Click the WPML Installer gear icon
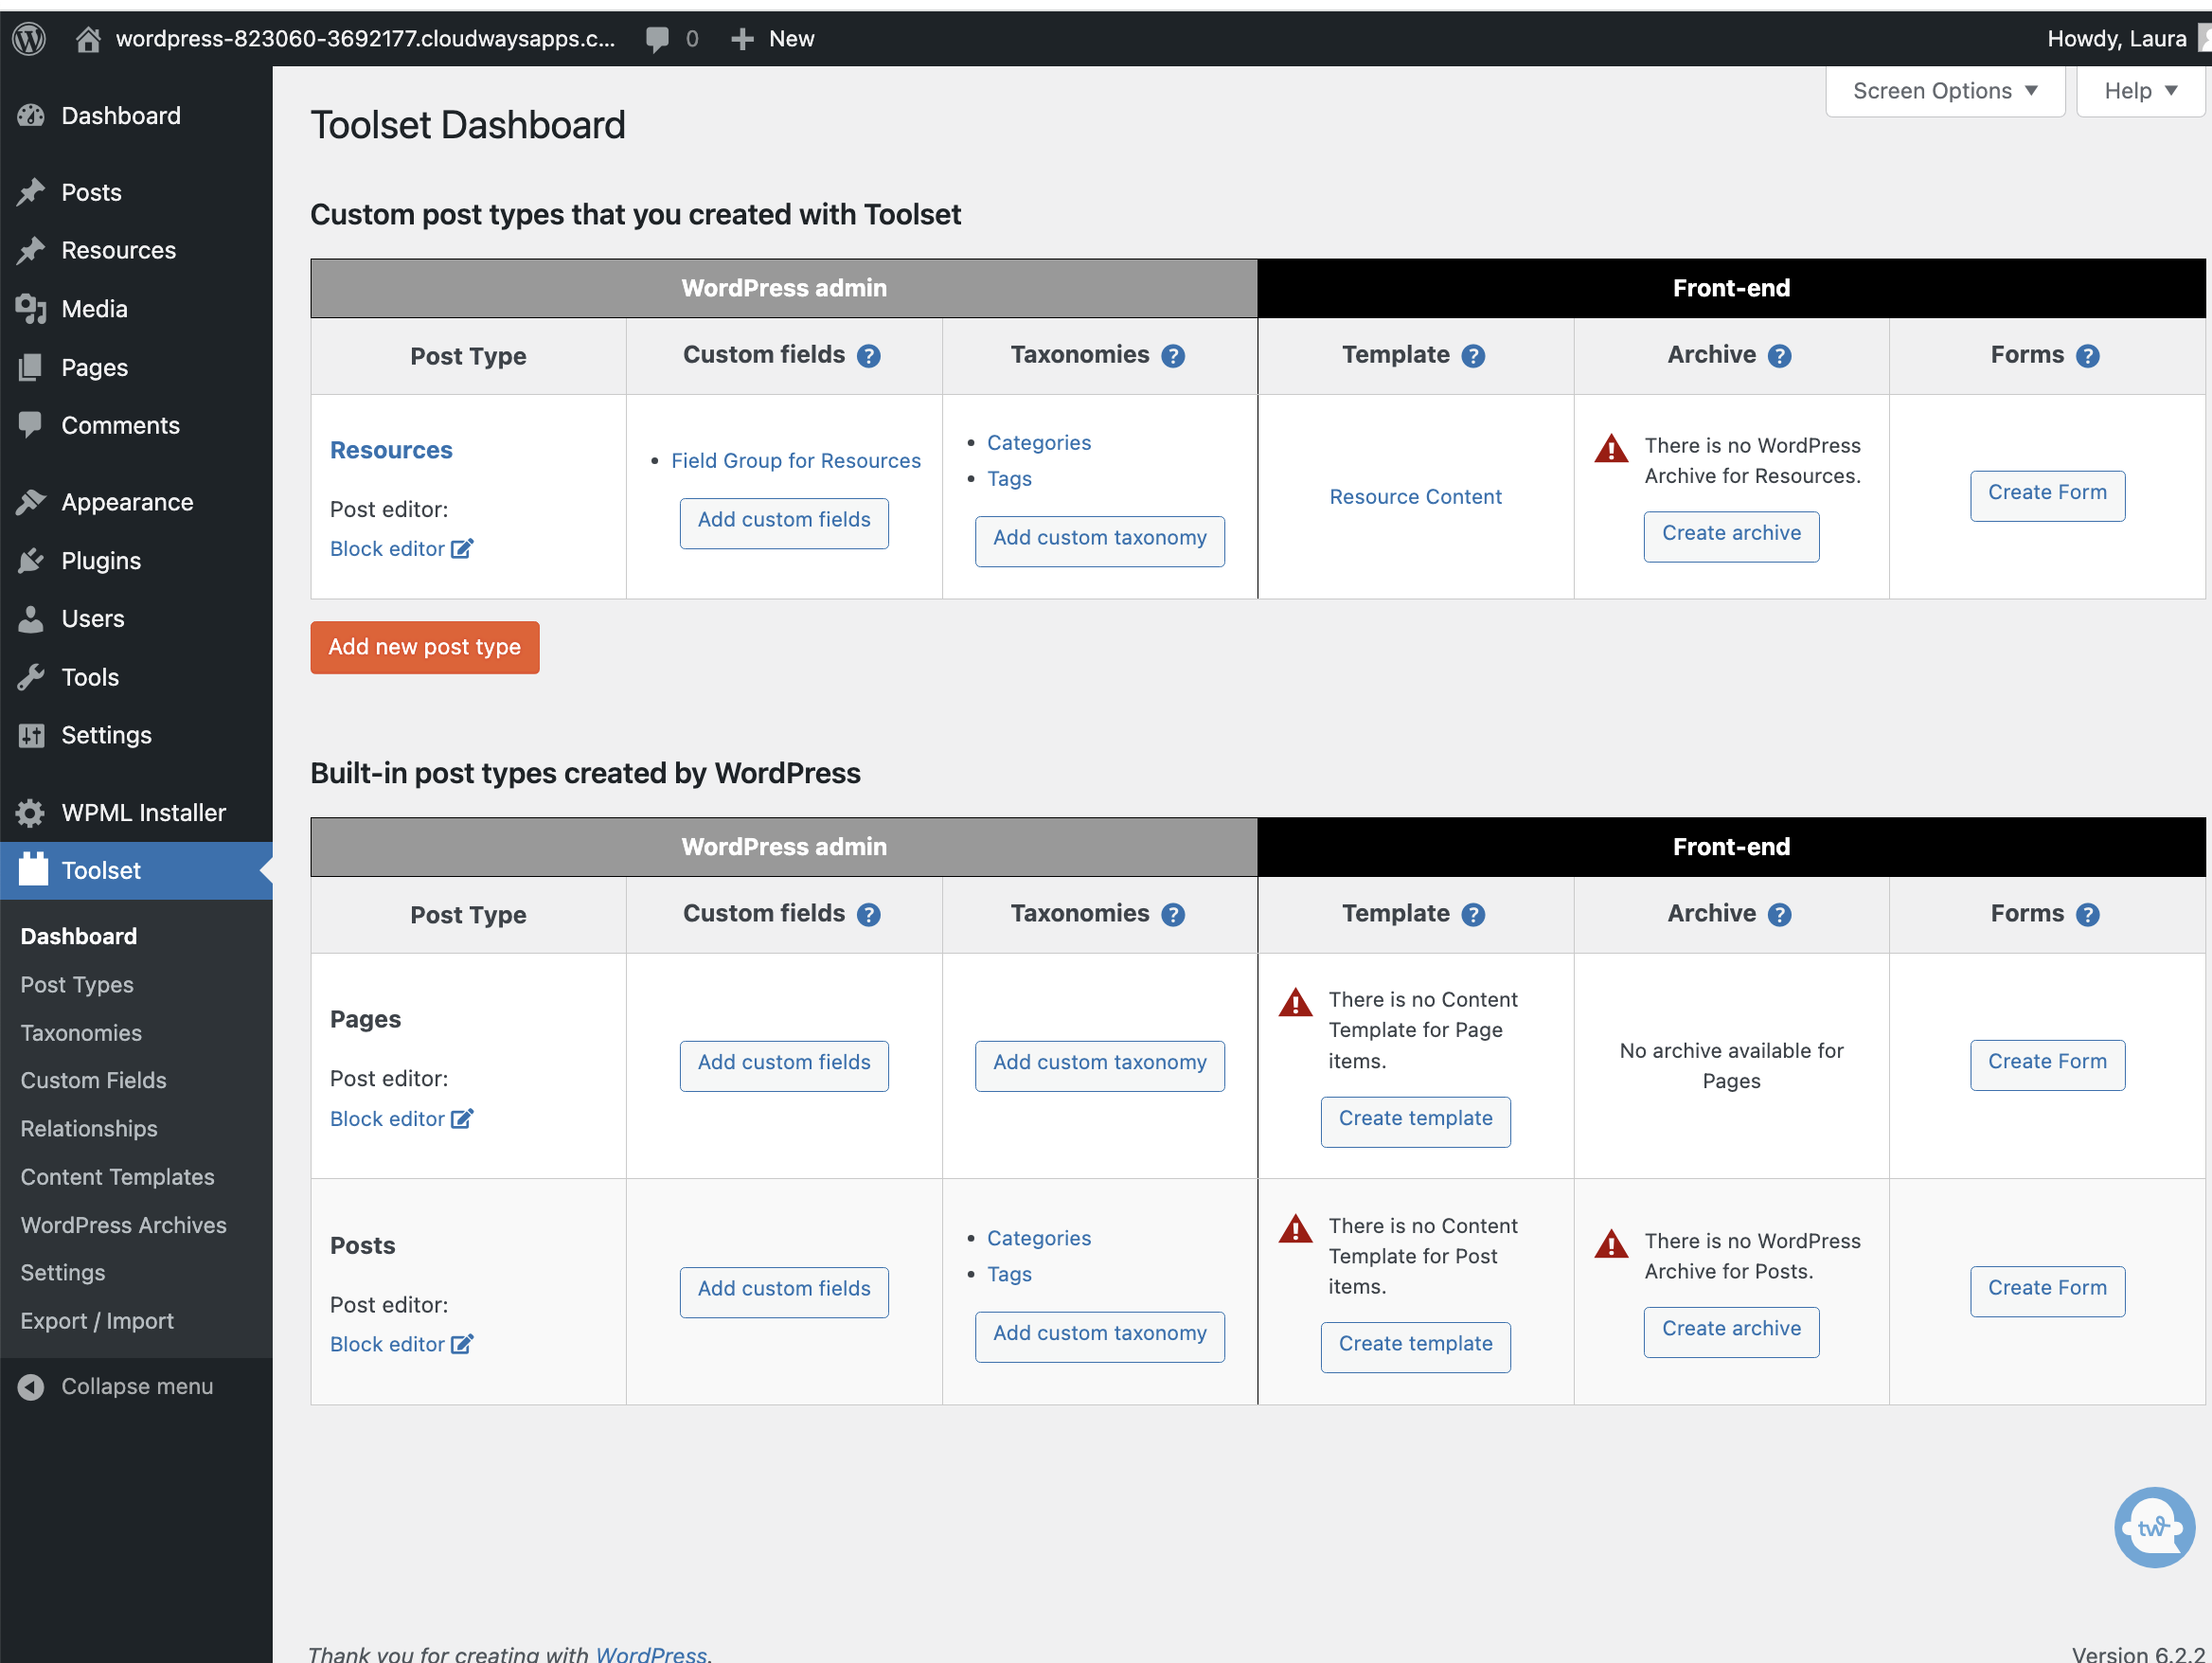 pos(31,813)
